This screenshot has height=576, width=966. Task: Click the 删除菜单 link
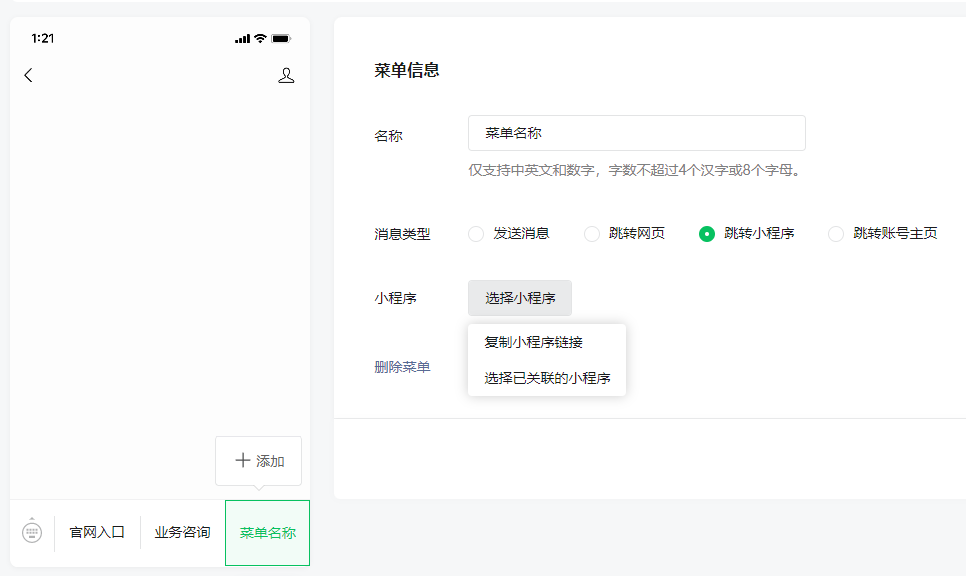402,367
